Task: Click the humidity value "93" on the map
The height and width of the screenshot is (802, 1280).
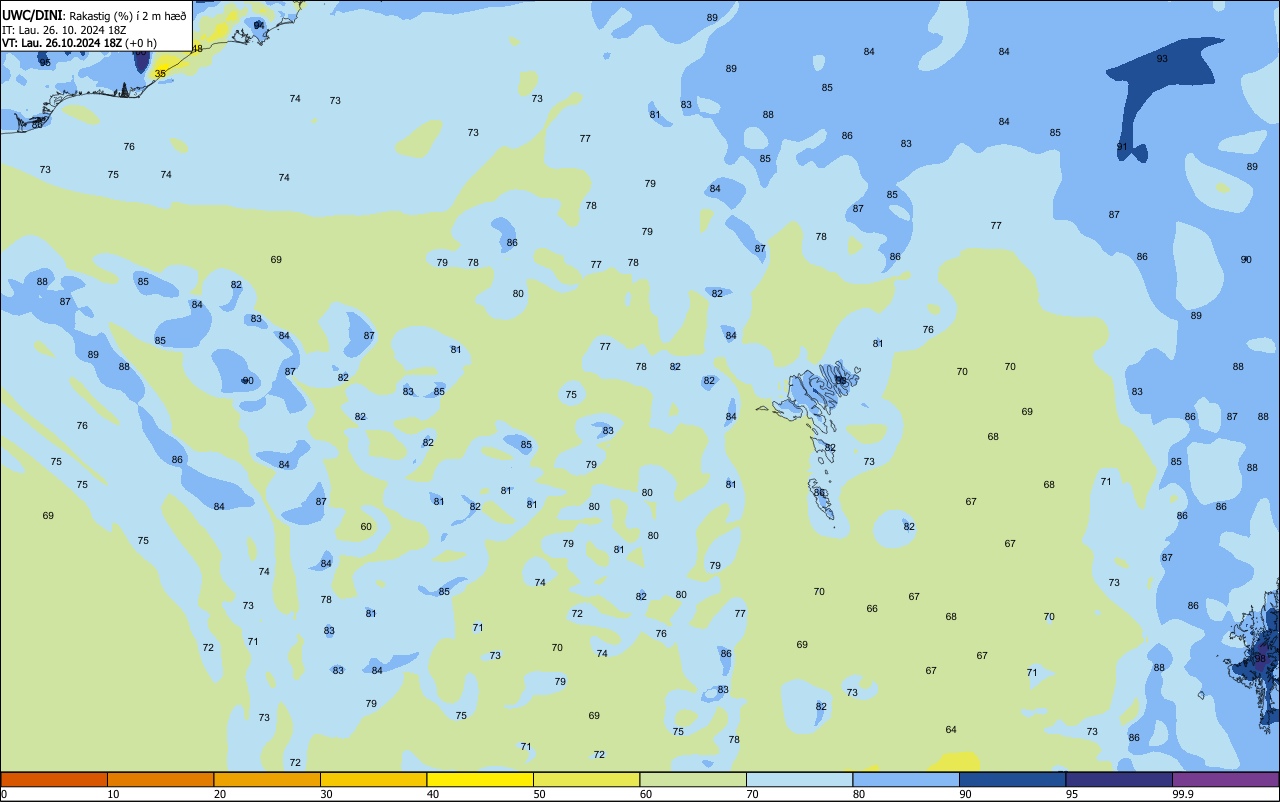Action: coord(1162,59)
